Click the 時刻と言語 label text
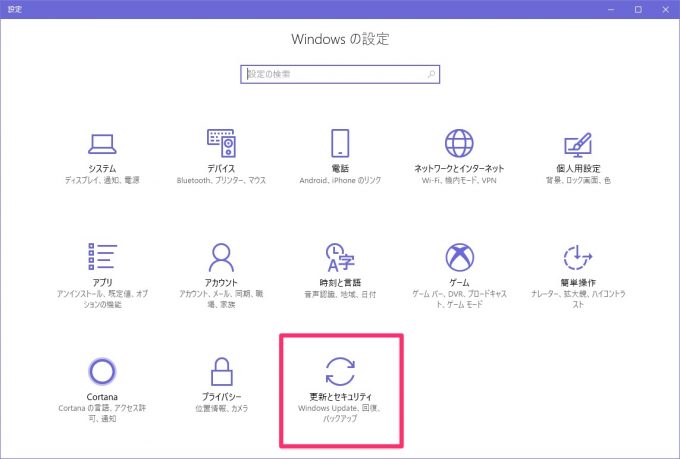The image size is (680, 459). pyautogui.click(x=340, y=282)
